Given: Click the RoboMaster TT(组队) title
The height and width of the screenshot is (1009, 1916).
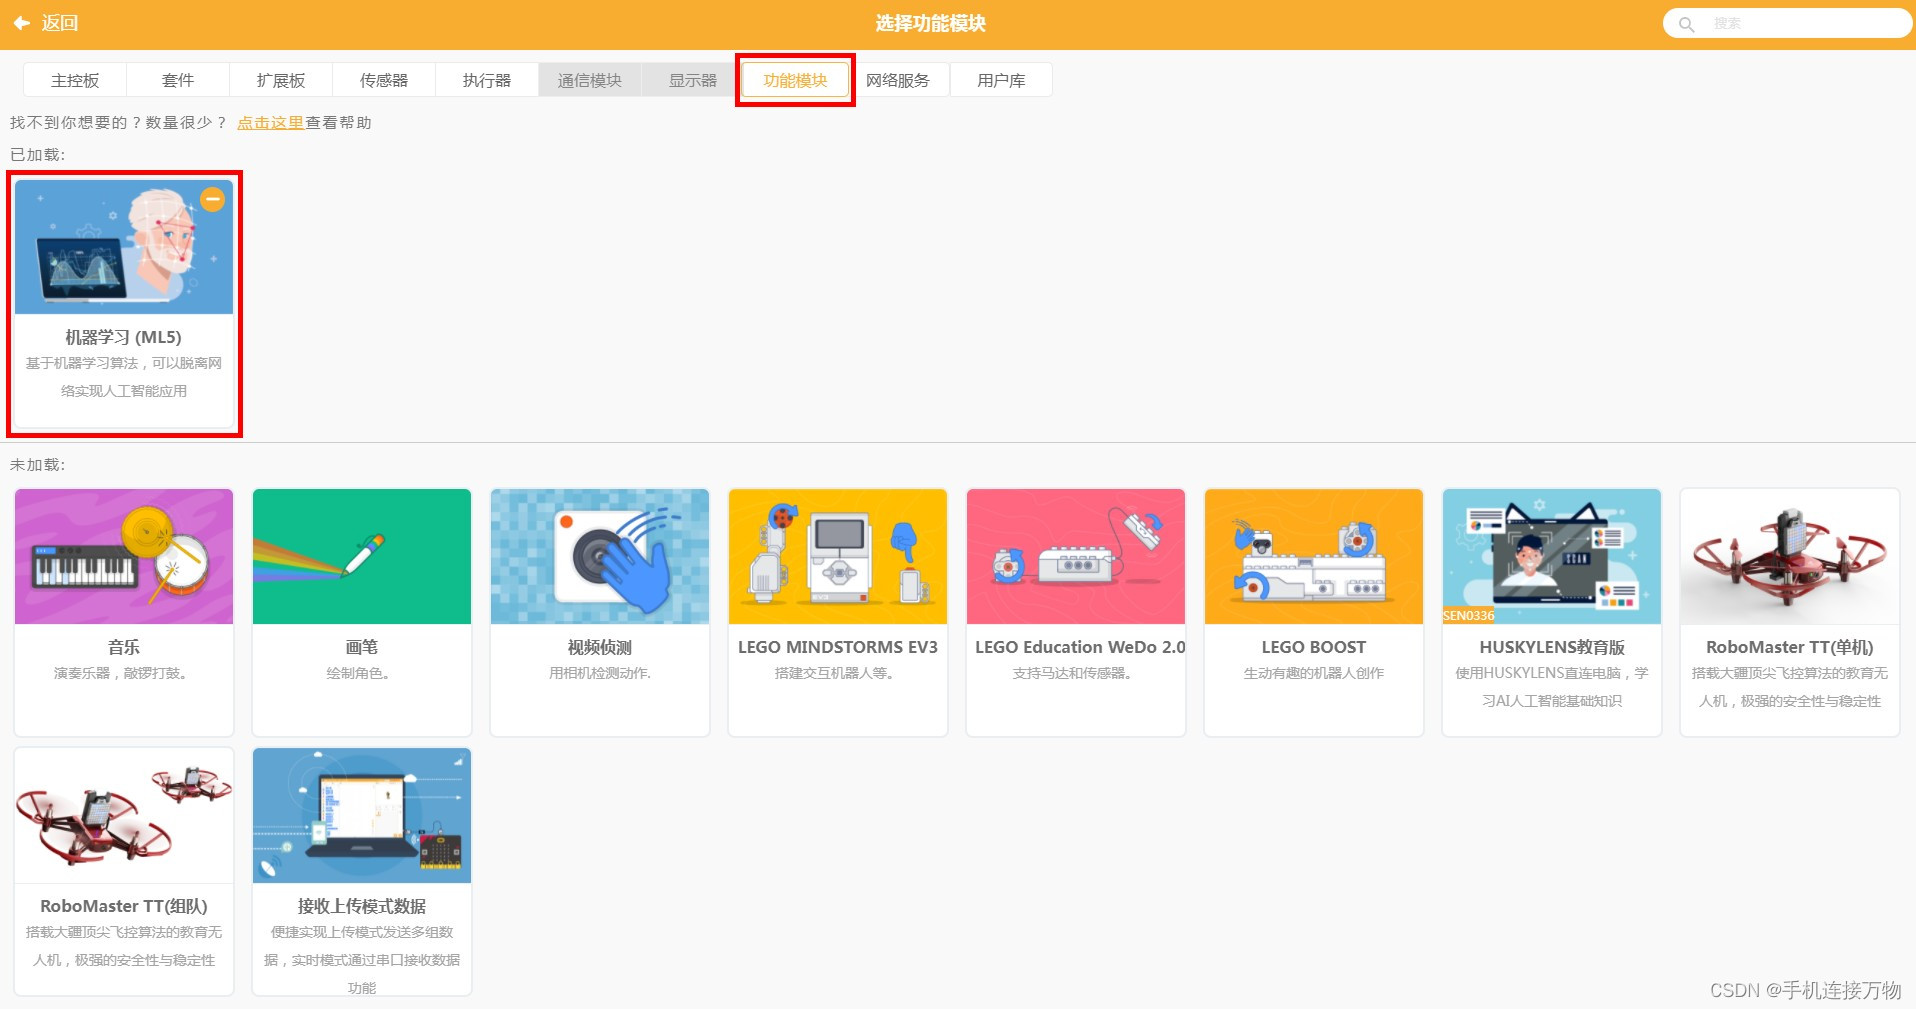Looking at the screenshot, I should (x=124, y=906).
